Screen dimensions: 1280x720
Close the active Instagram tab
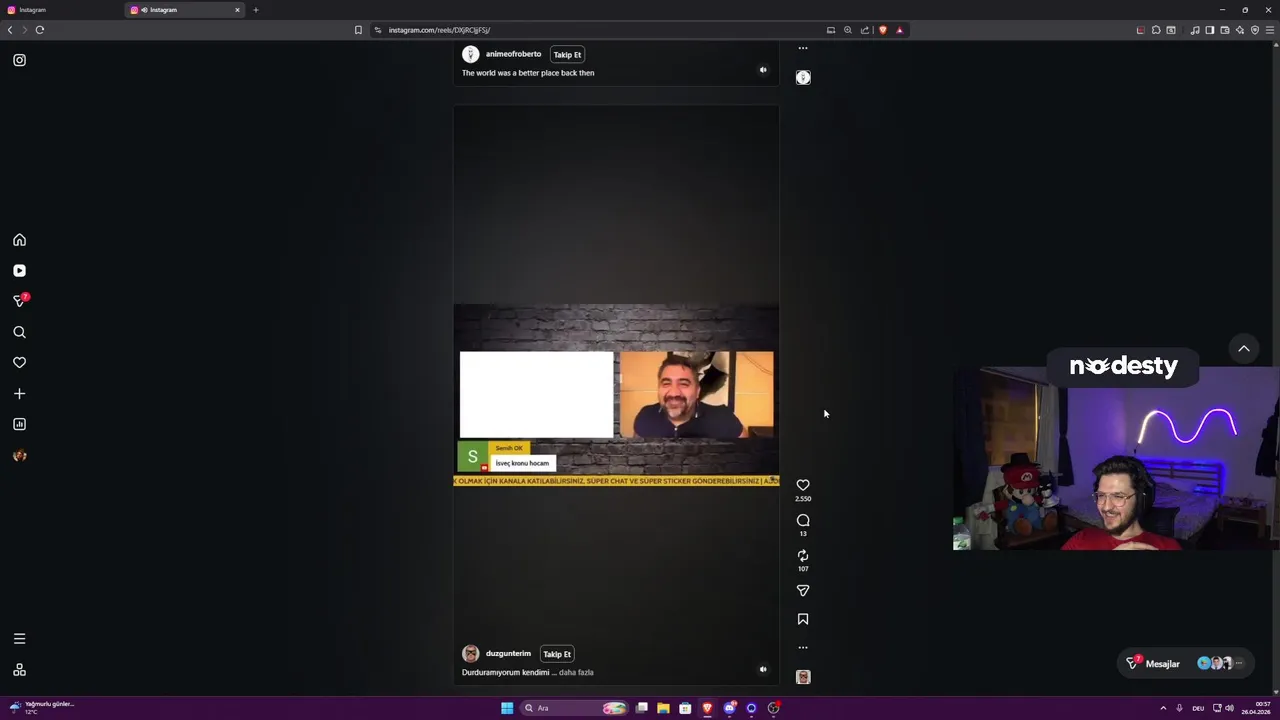[237, 10]
